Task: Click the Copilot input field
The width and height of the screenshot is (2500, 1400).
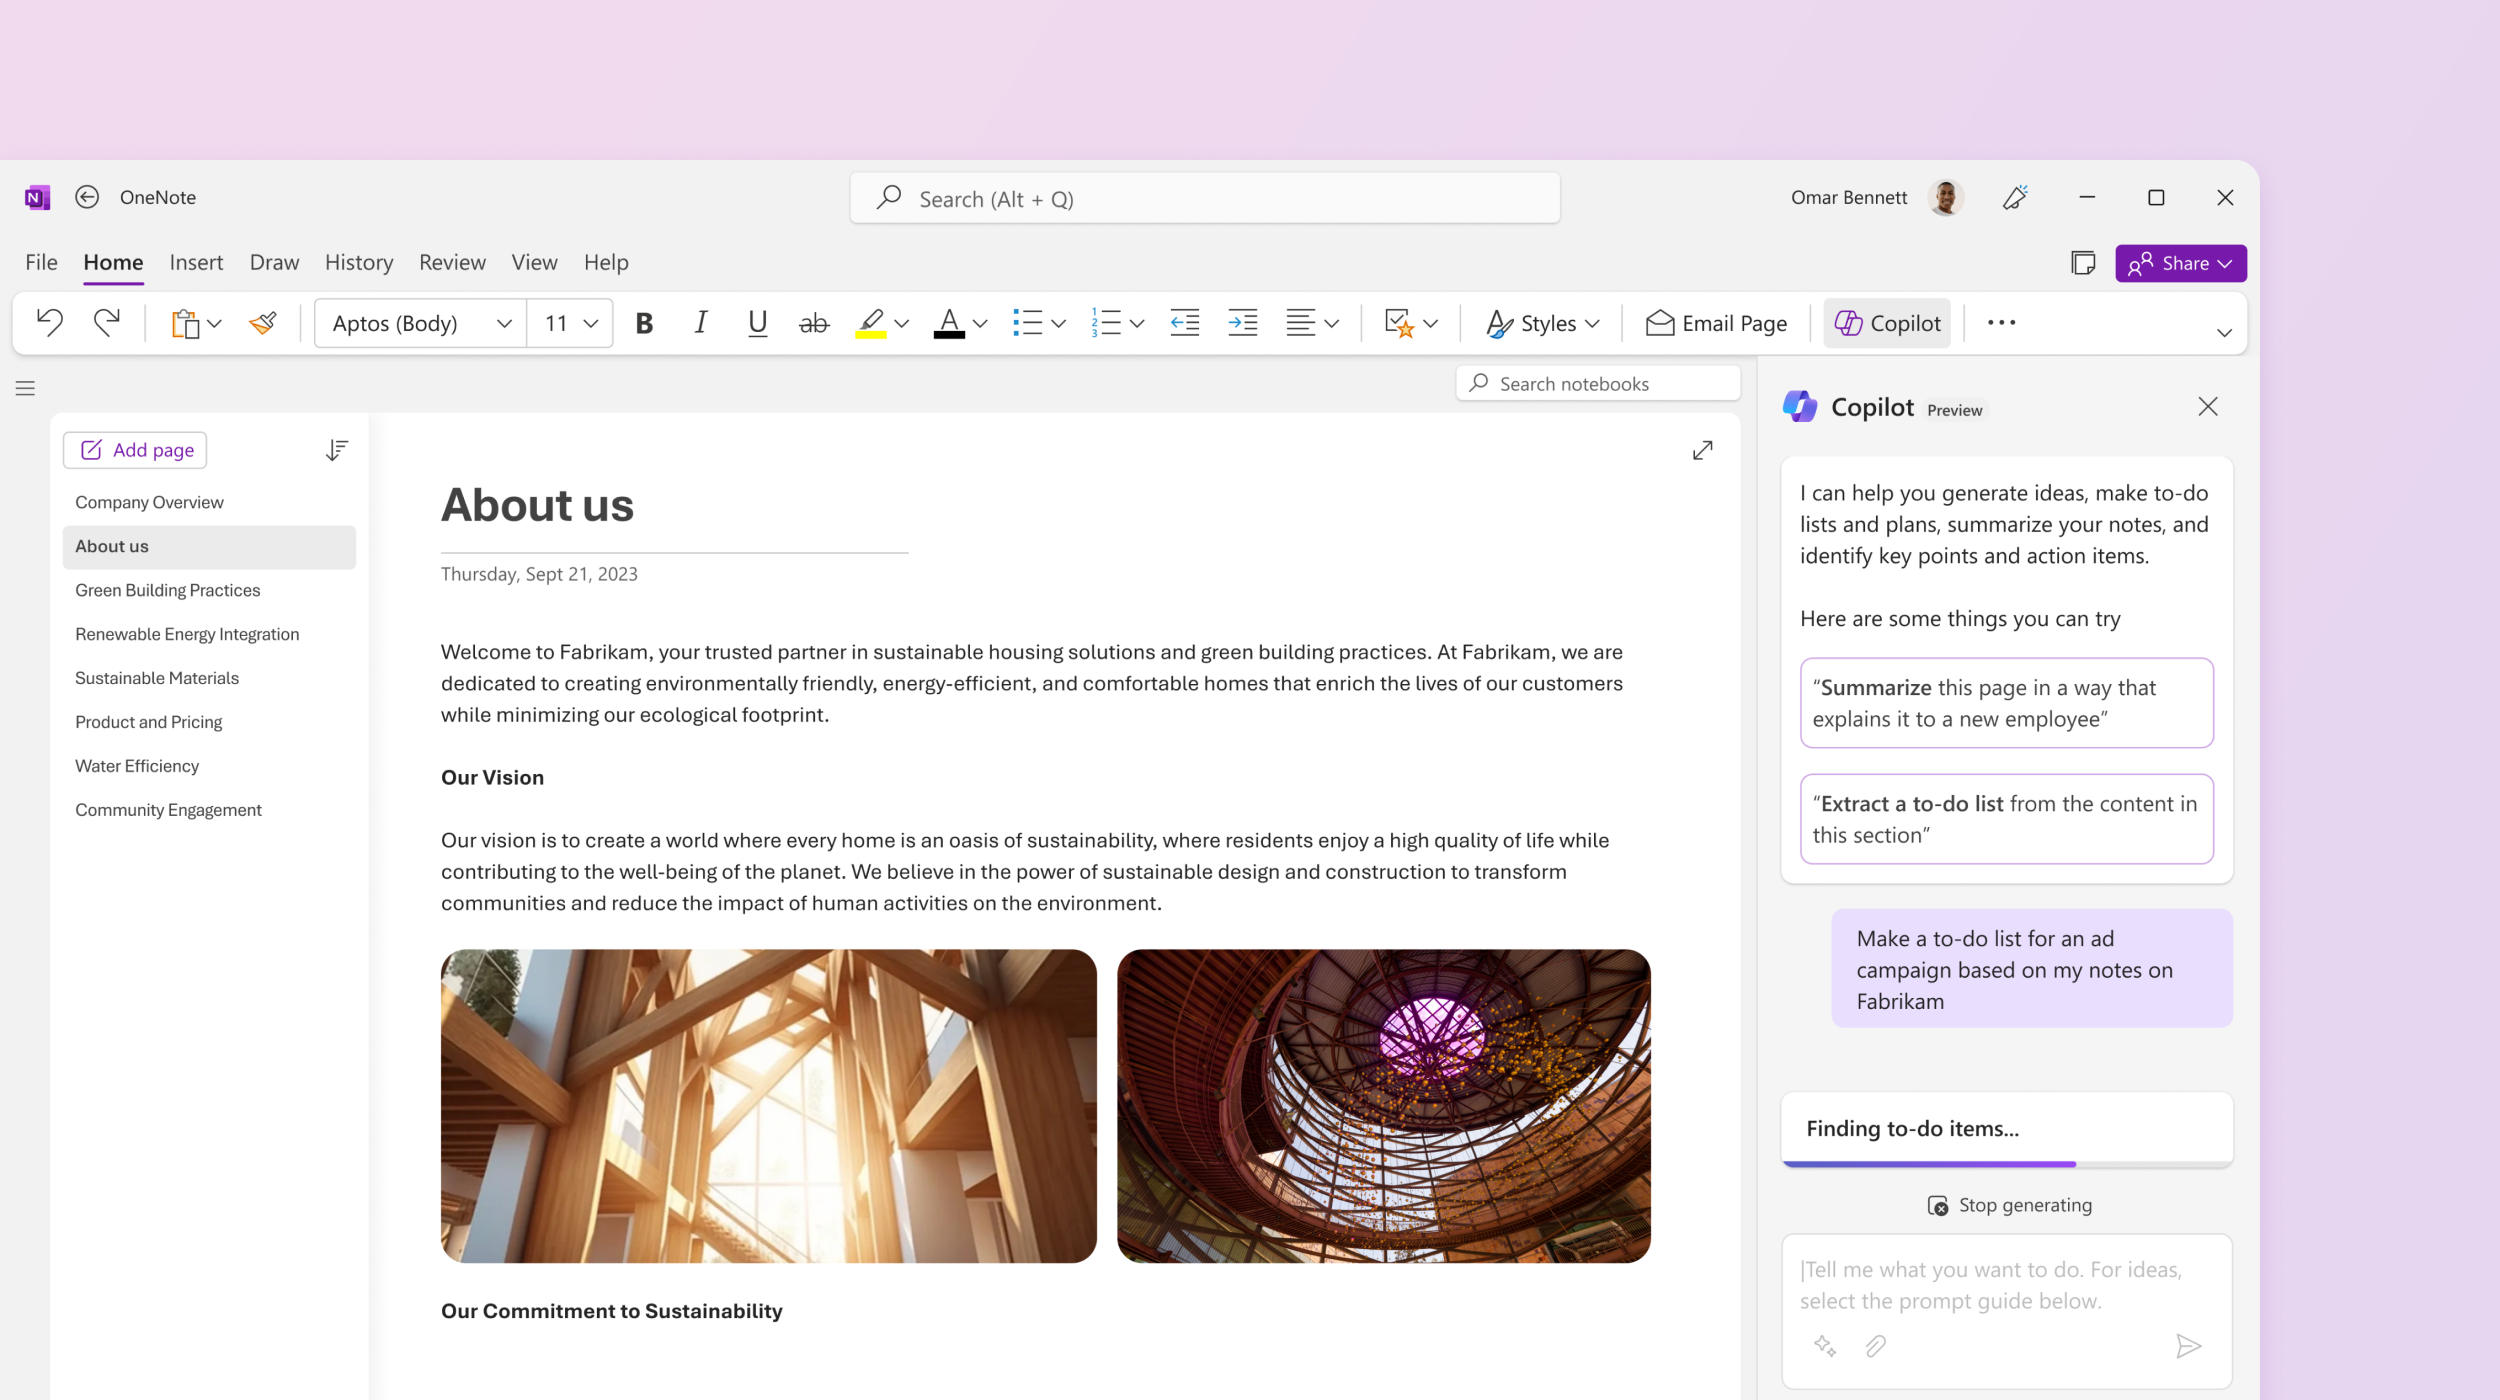Action: coord(2005,1285)
